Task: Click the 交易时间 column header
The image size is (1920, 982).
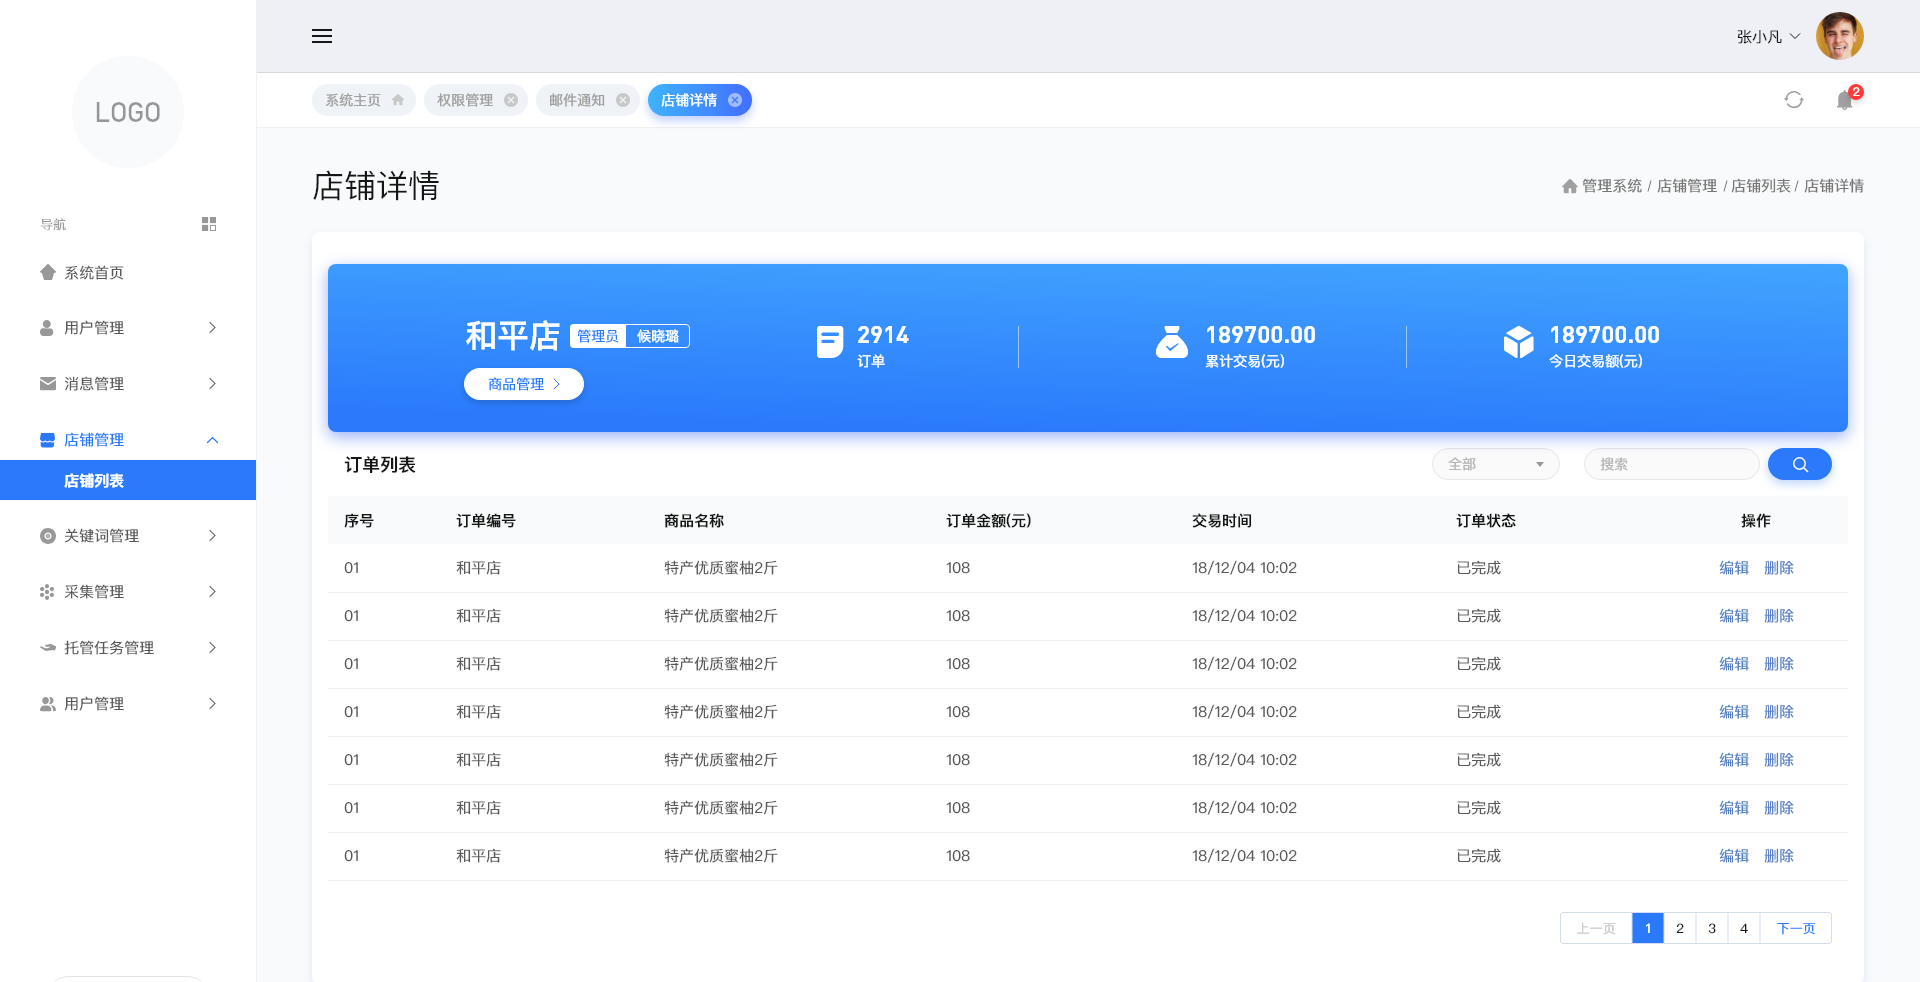Action: 1222,520
